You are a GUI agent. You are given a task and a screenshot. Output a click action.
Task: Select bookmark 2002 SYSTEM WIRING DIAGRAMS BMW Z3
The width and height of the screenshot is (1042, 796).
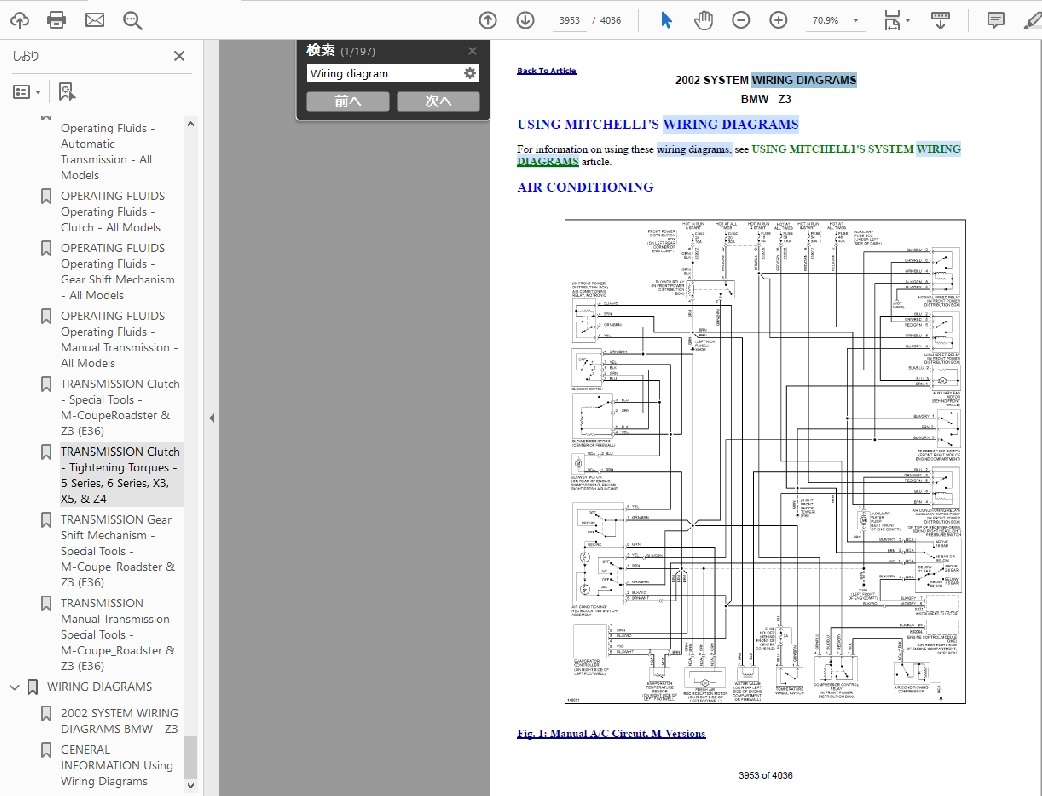(x=119, y=721)
